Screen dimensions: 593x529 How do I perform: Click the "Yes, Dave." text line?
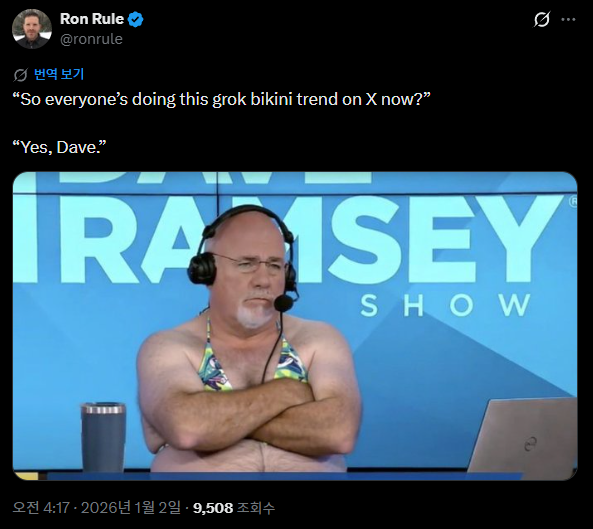click(x=59, y=147)
